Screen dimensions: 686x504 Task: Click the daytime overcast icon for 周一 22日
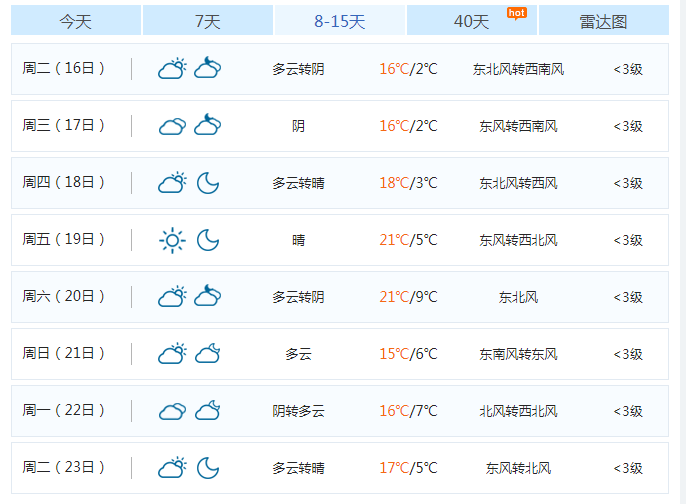coord(172,411)
